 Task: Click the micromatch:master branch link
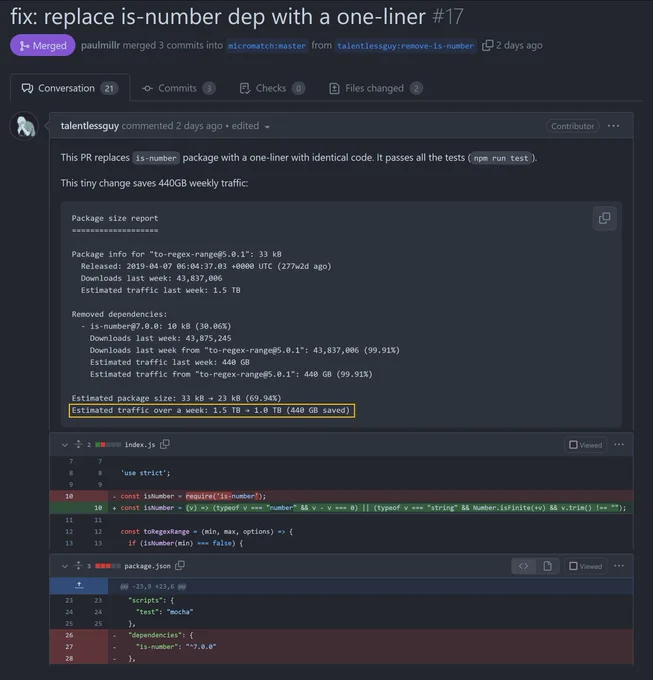pyautogui.click(x=267, y=46)
